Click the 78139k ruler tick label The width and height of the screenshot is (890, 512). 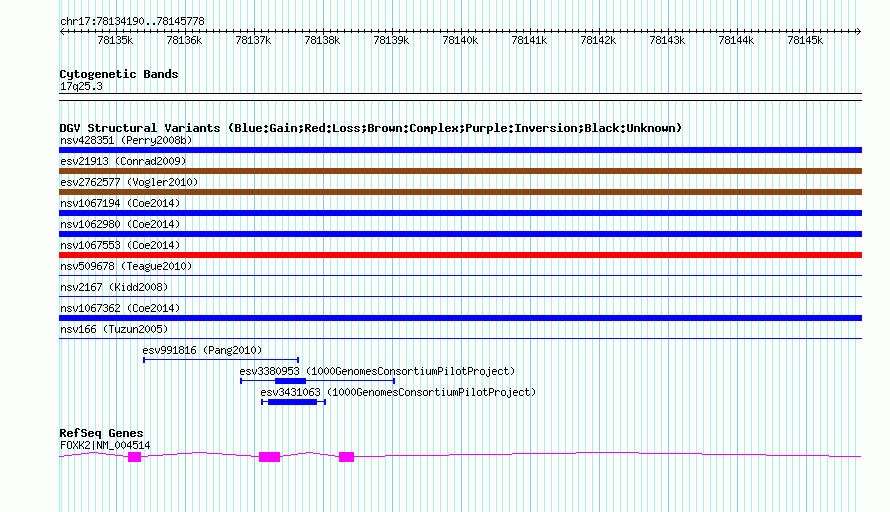(x=391, y=40)
